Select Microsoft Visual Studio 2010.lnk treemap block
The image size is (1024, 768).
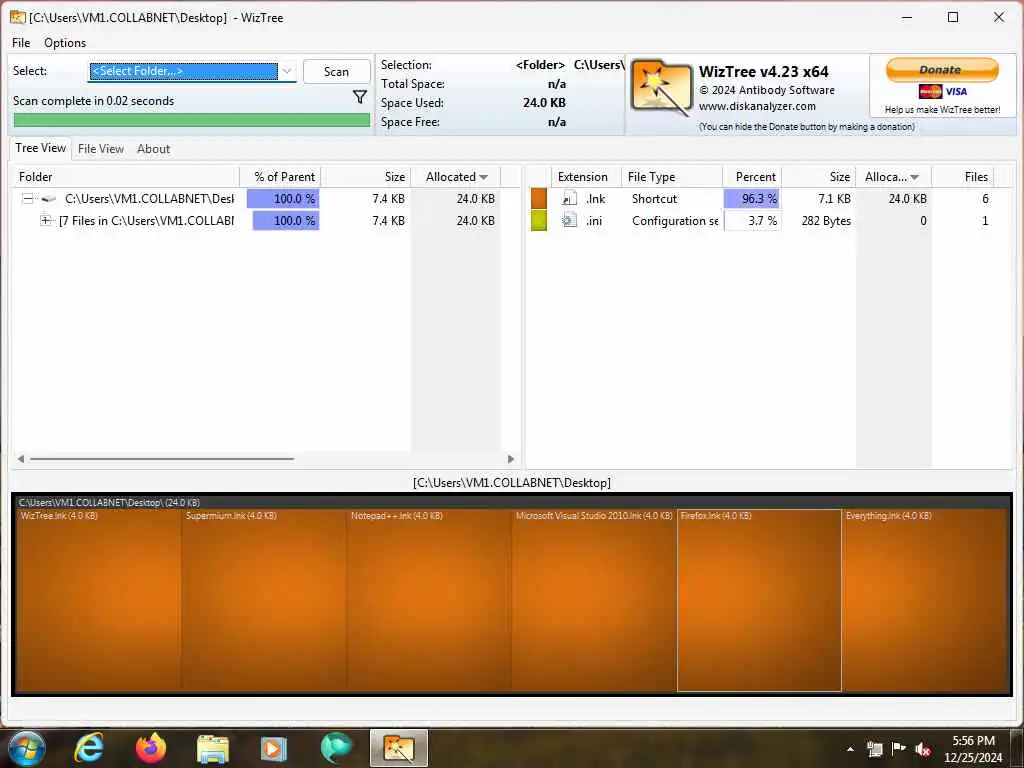[594, 601]
